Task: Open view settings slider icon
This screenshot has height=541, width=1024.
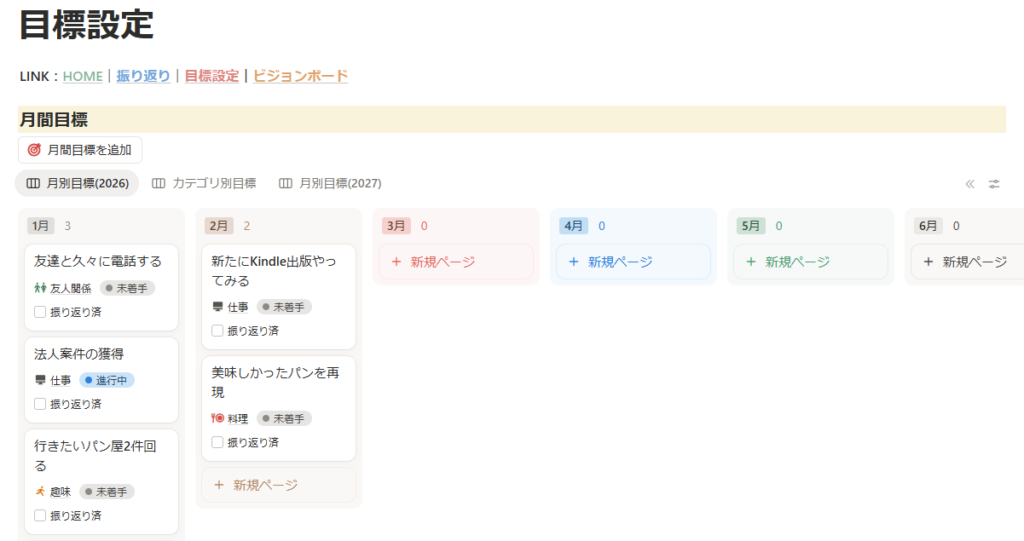Action: [994, 184]
